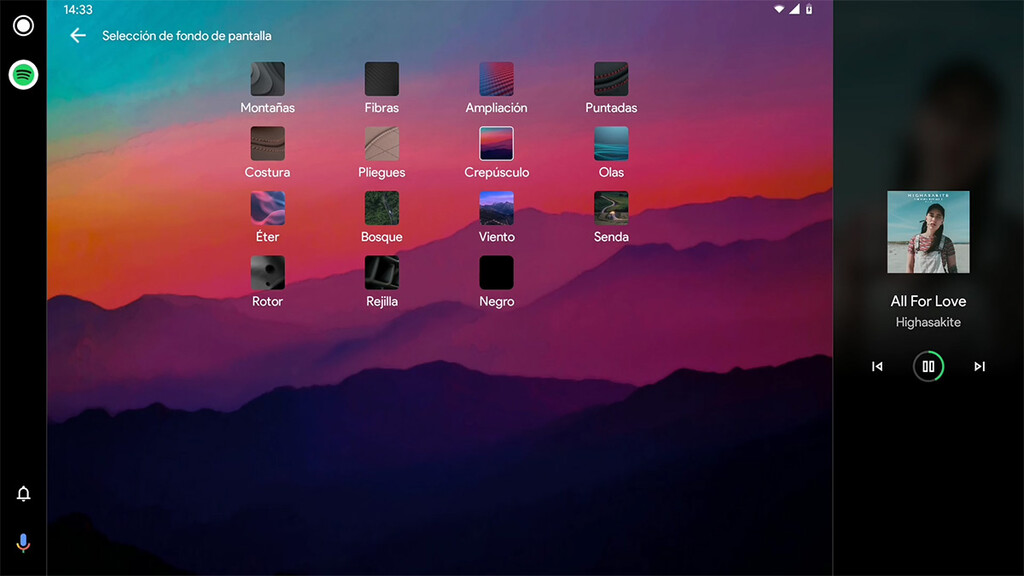Viewport: 1024px width, 576px height.
Task: Apply the Negro wallpaper
Action: point(496,273)
